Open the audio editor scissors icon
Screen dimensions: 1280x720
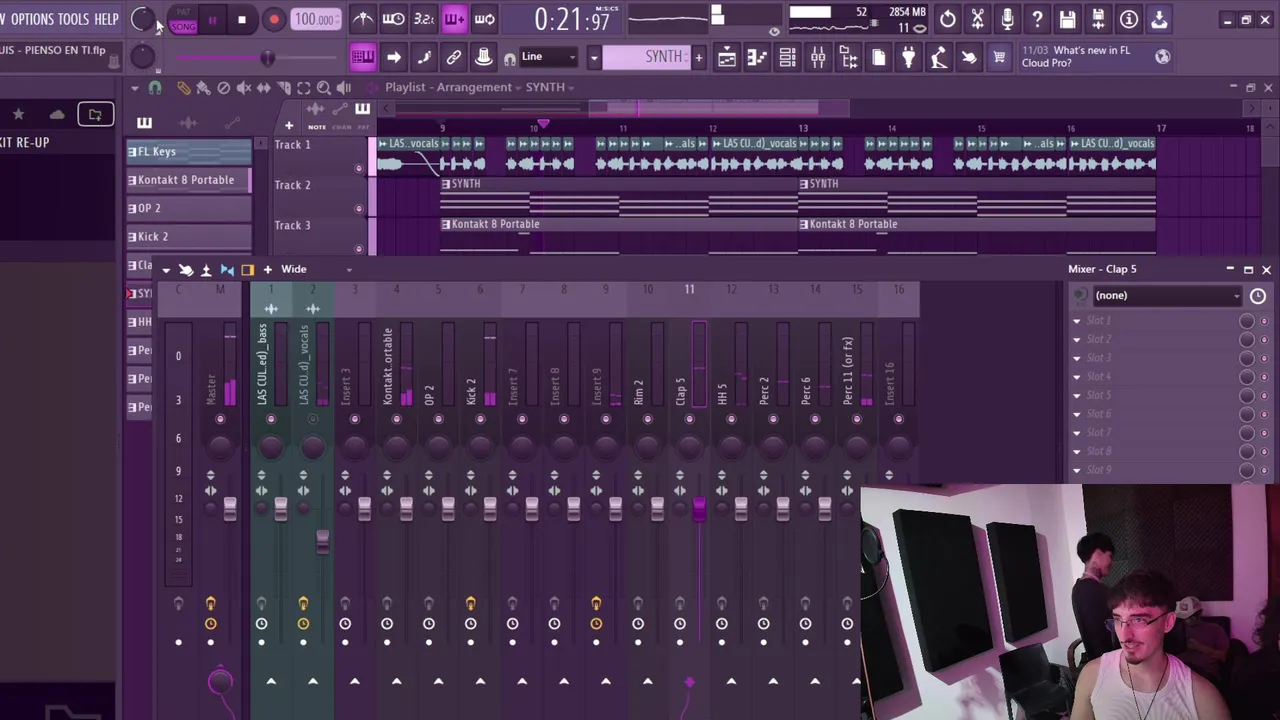pyautogui.click(x=977, y=19)
